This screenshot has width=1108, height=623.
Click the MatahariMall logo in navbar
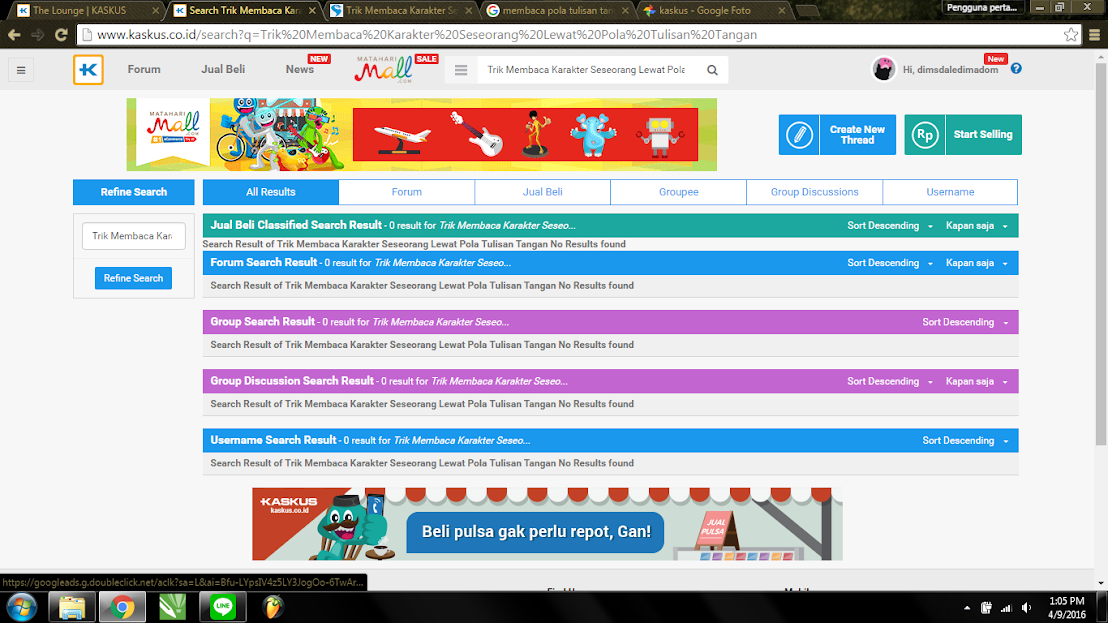click(384, 69)
